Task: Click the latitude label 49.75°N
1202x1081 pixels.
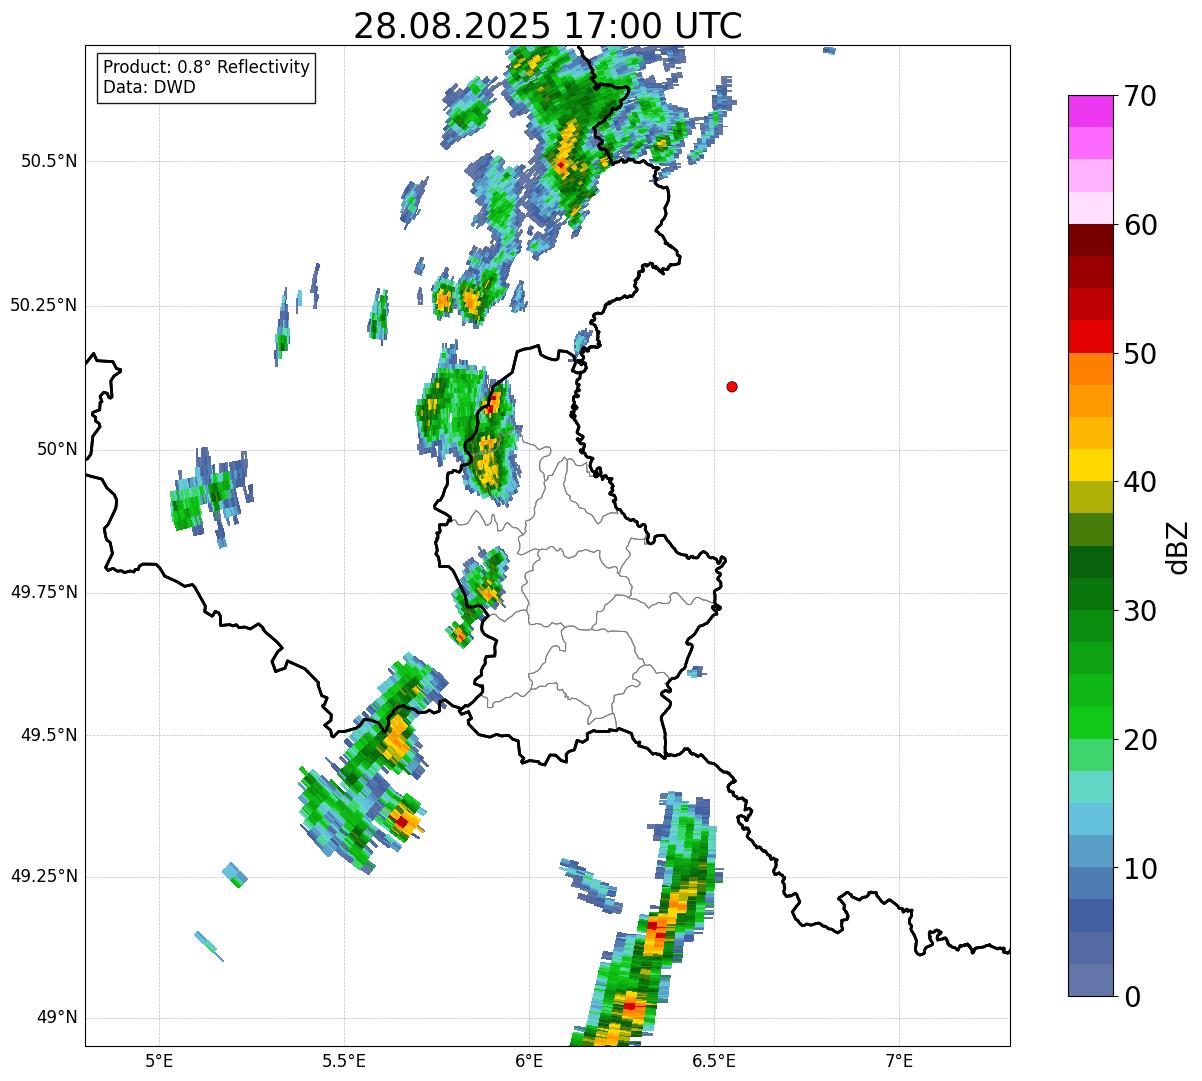Action: 44,592
